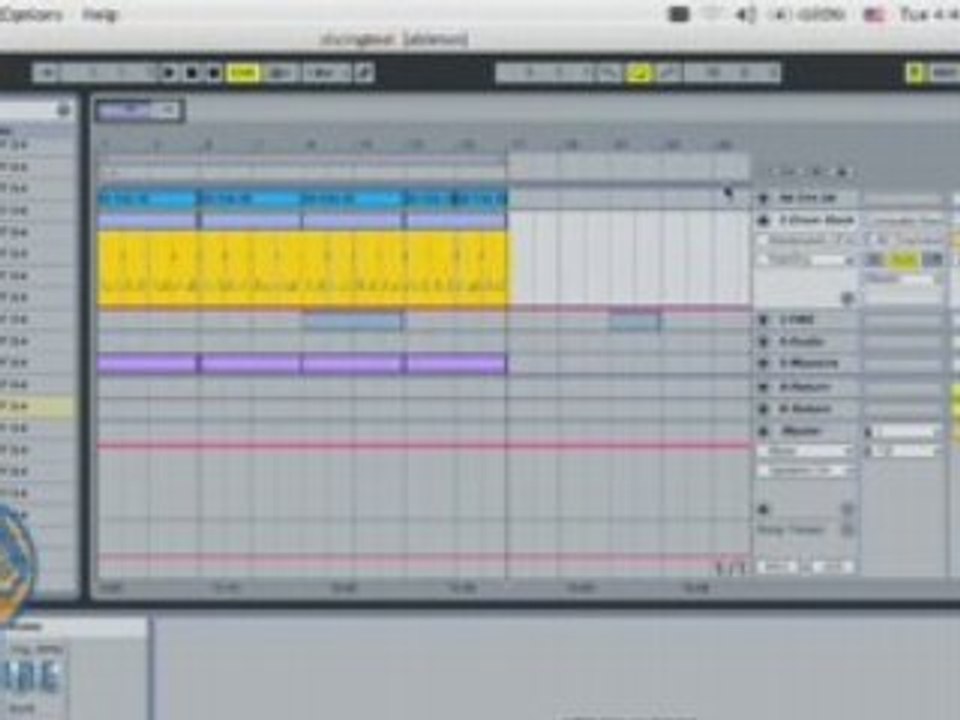The image size is (960, 720).
Task: Unfold the A Return track triangle
Action: [x=763, y=387]
